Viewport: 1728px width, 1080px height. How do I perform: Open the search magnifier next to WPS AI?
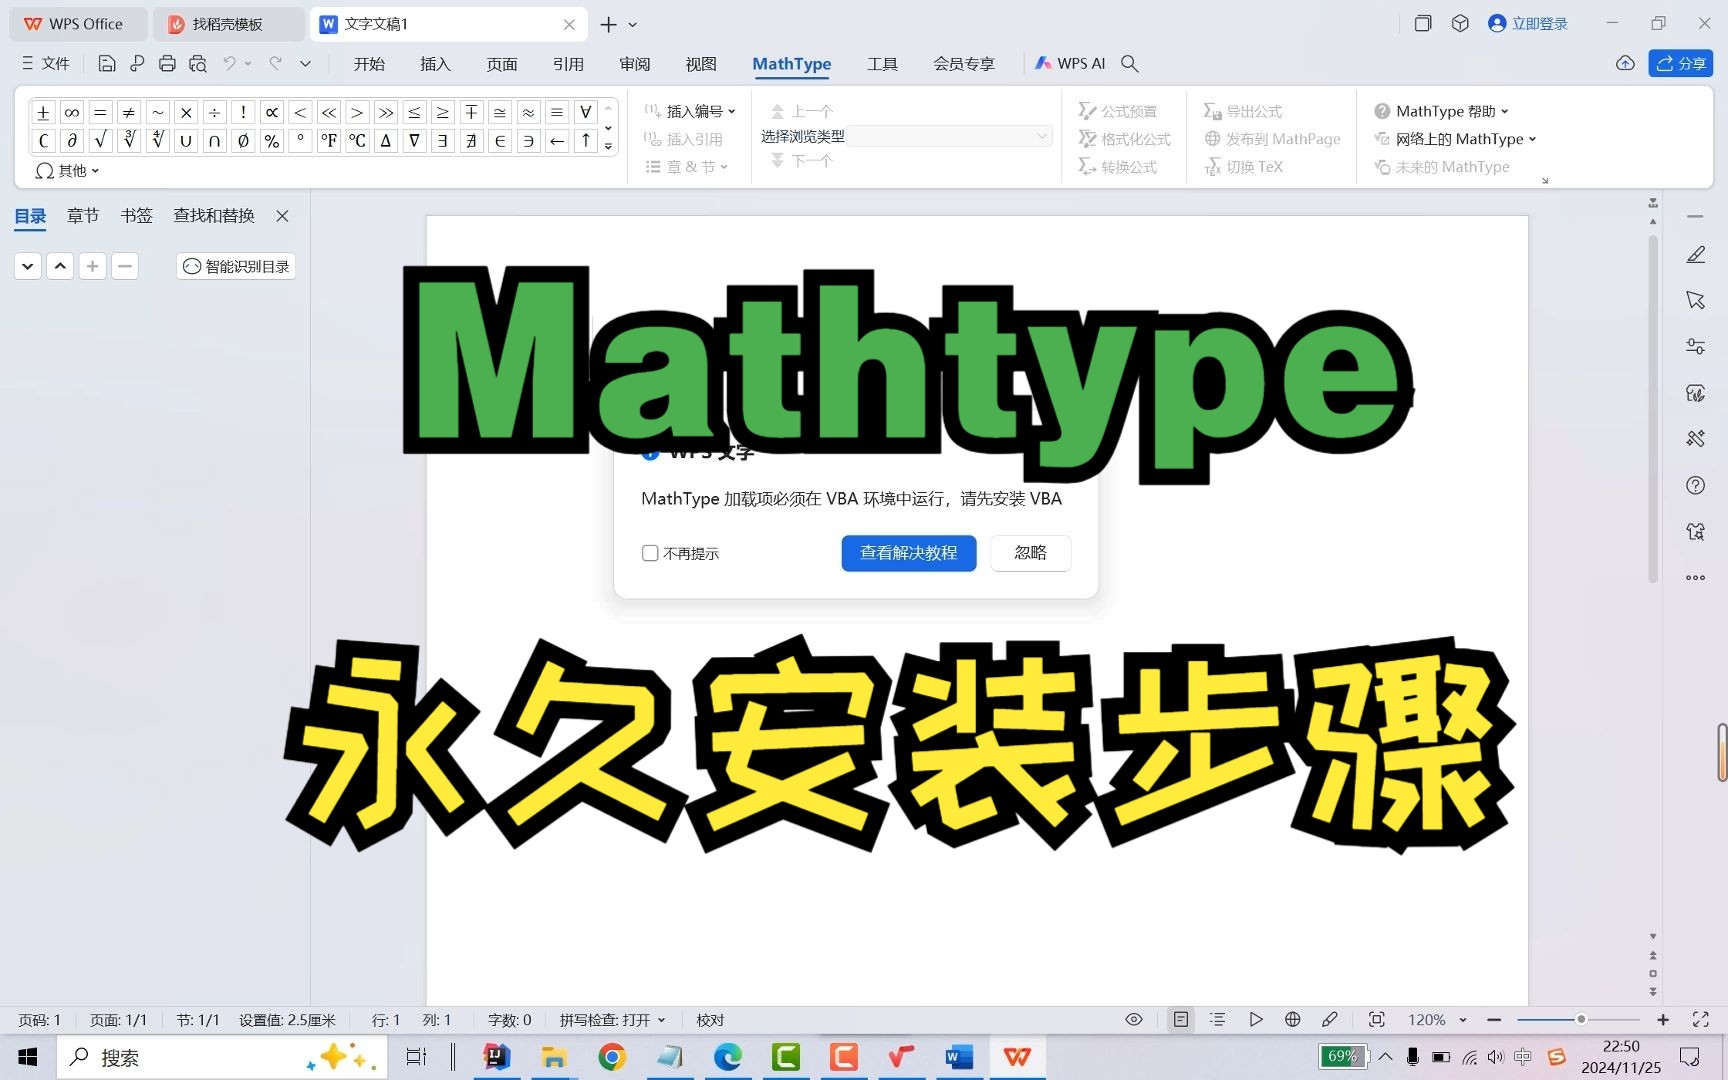(1130, 63)
